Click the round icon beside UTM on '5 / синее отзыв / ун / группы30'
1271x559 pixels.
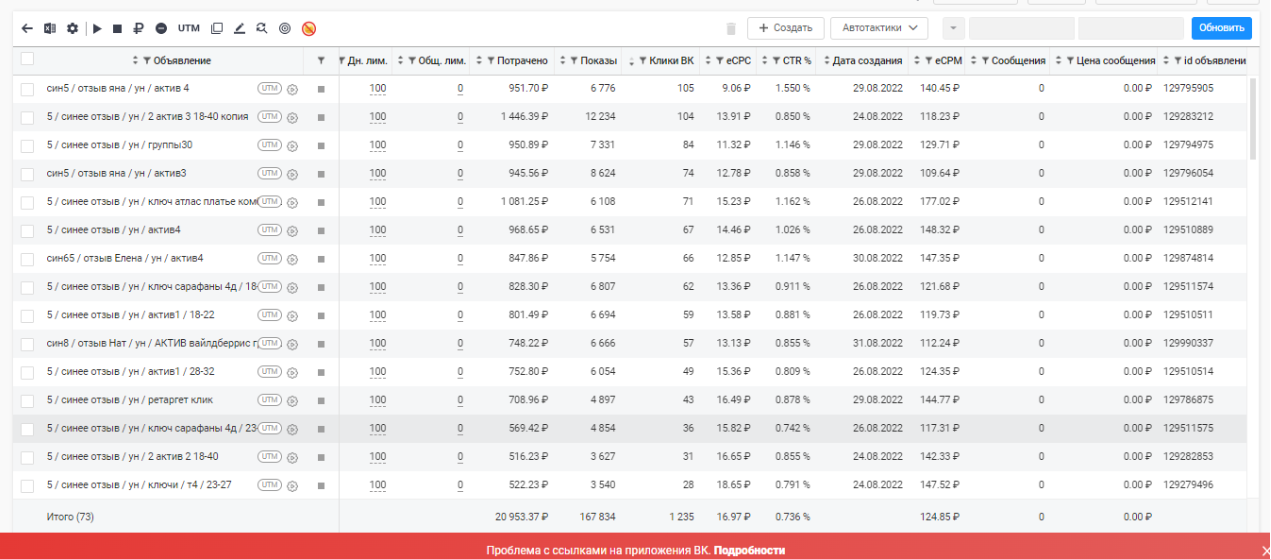point(293,145)
